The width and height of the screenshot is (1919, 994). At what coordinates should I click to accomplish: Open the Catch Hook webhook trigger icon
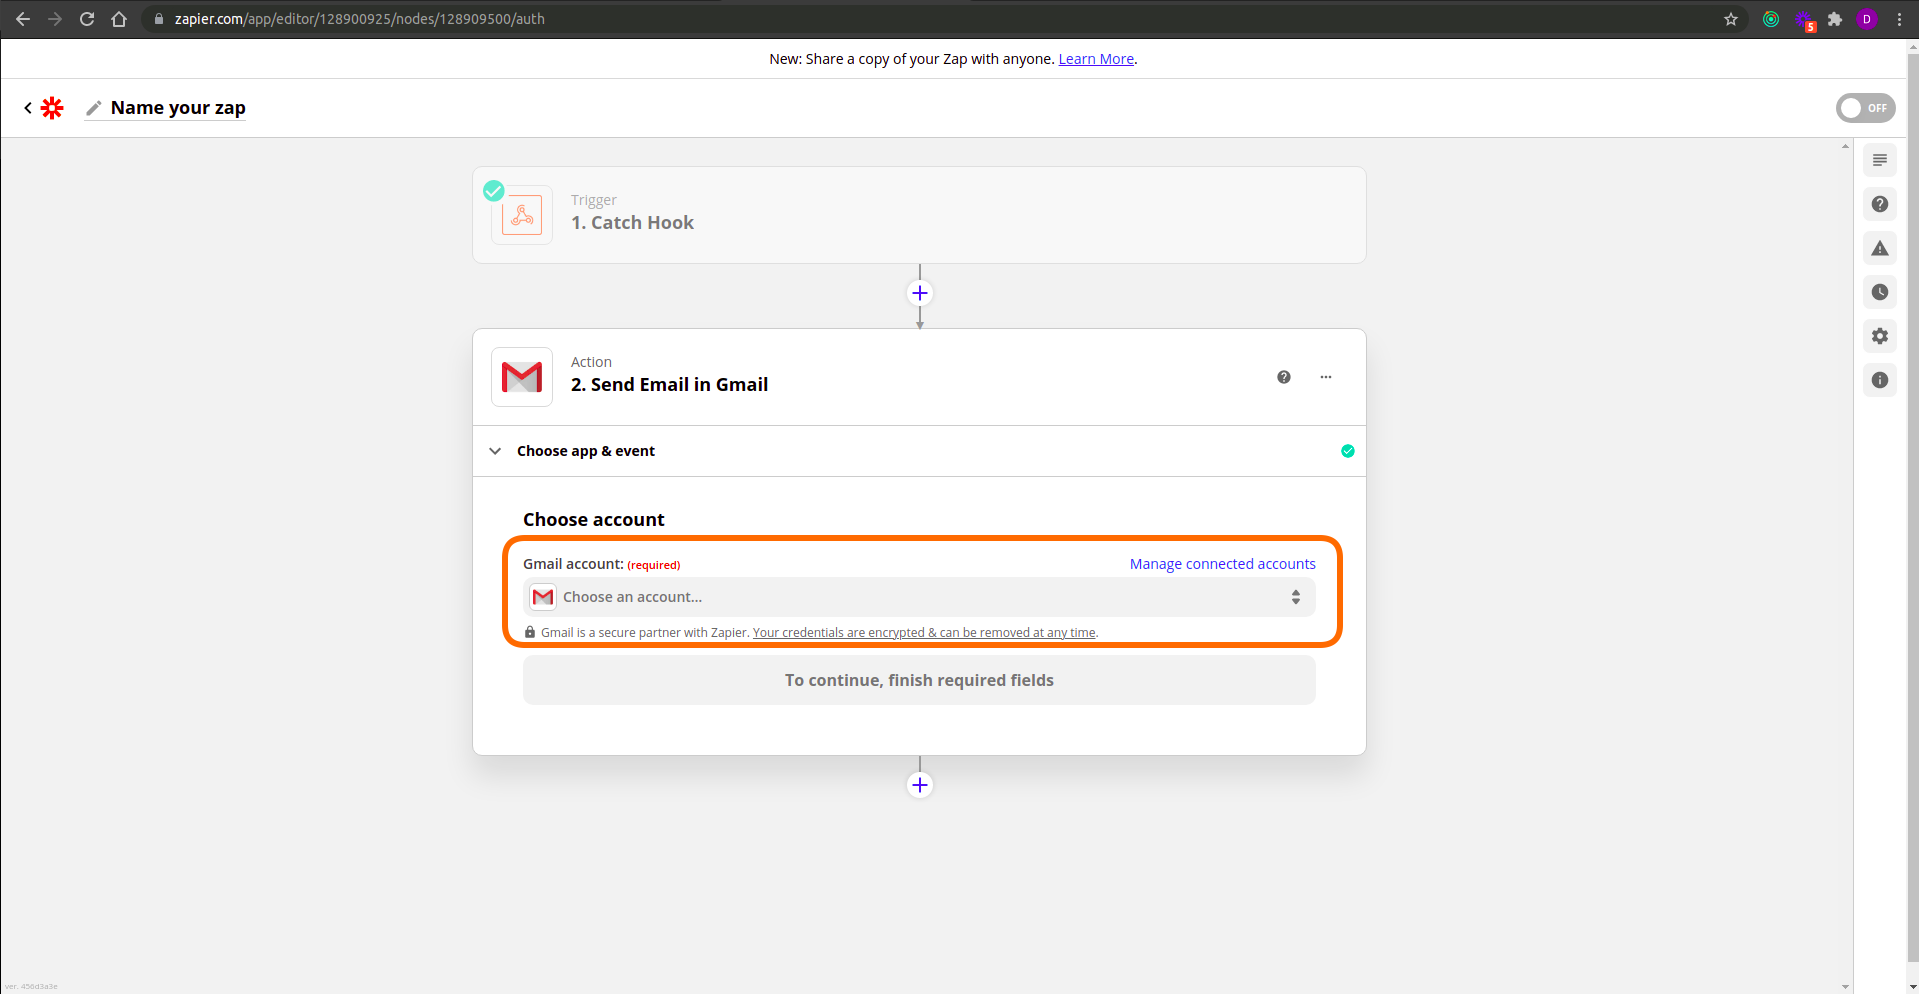522,215
